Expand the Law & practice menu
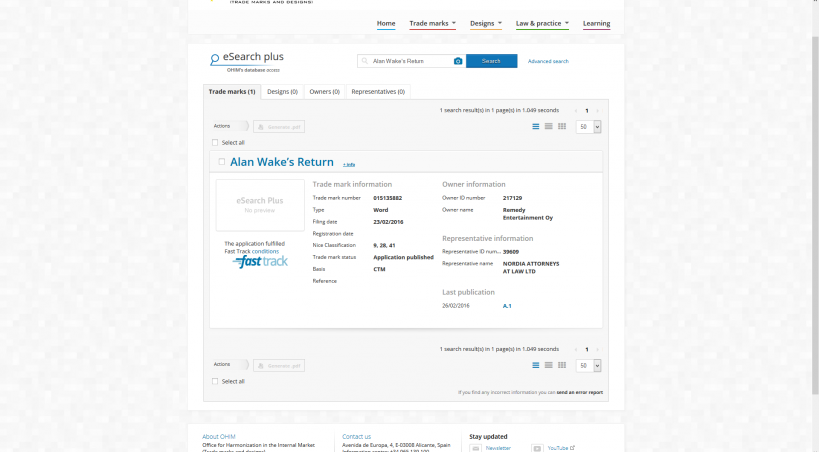 point(542,23)
